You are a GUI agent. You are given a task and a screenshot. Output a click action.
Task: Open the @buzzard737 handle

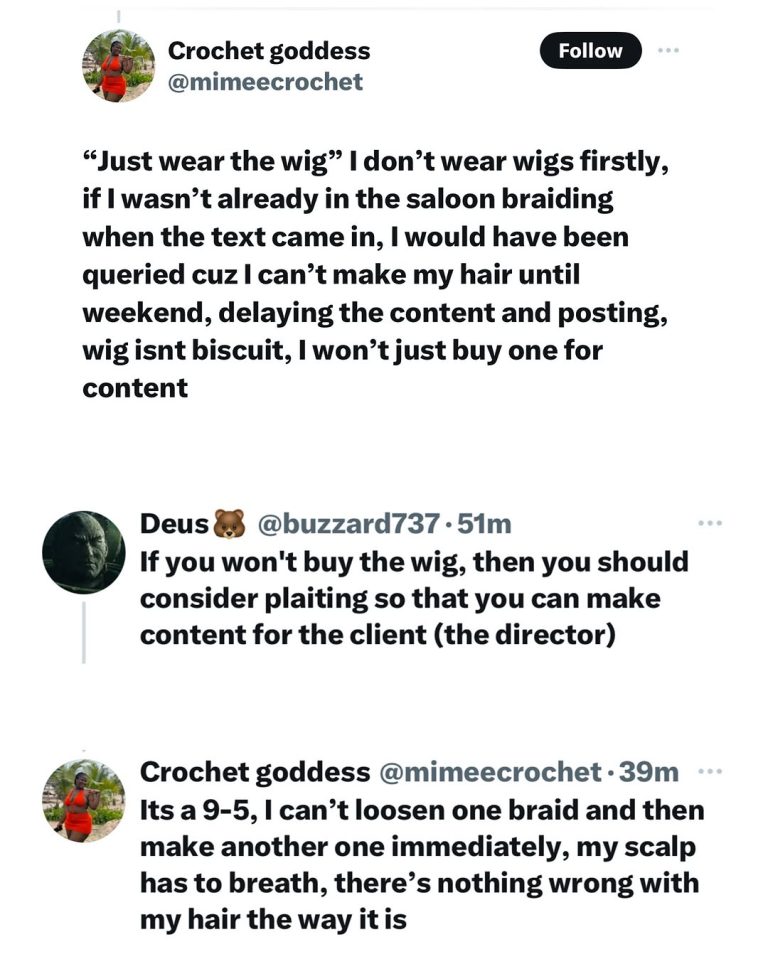(348, 523)
